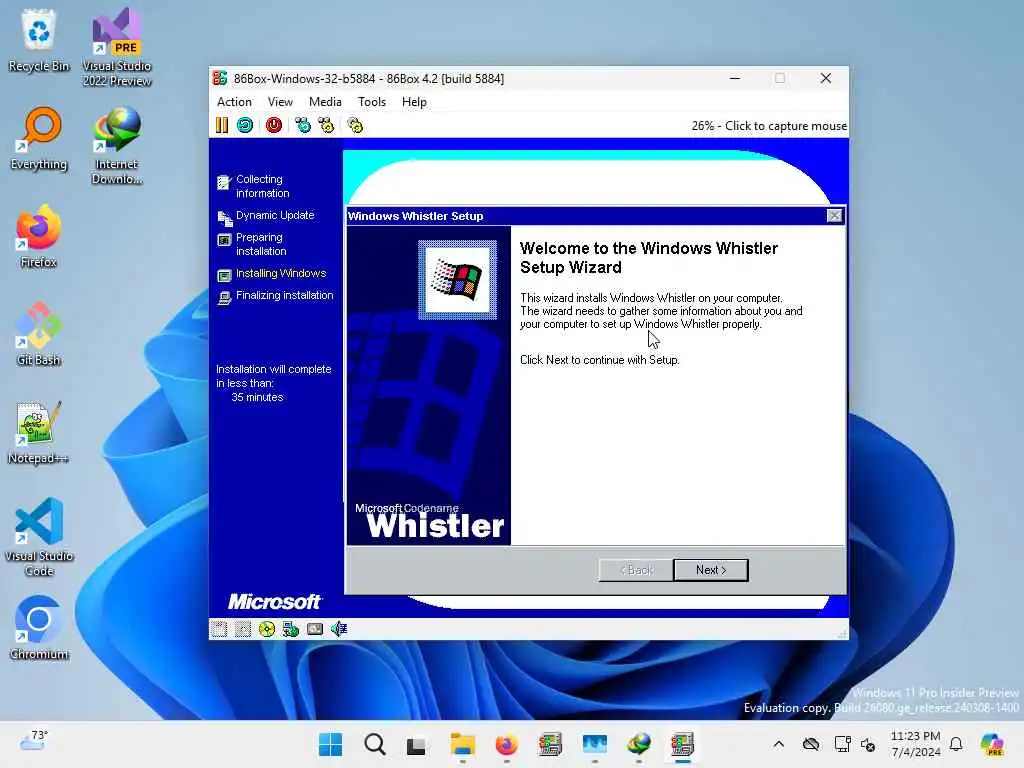Select the Internet Download Manager desktop icon
This screenshot has height=768, width=1024.
tap(117, 145)
